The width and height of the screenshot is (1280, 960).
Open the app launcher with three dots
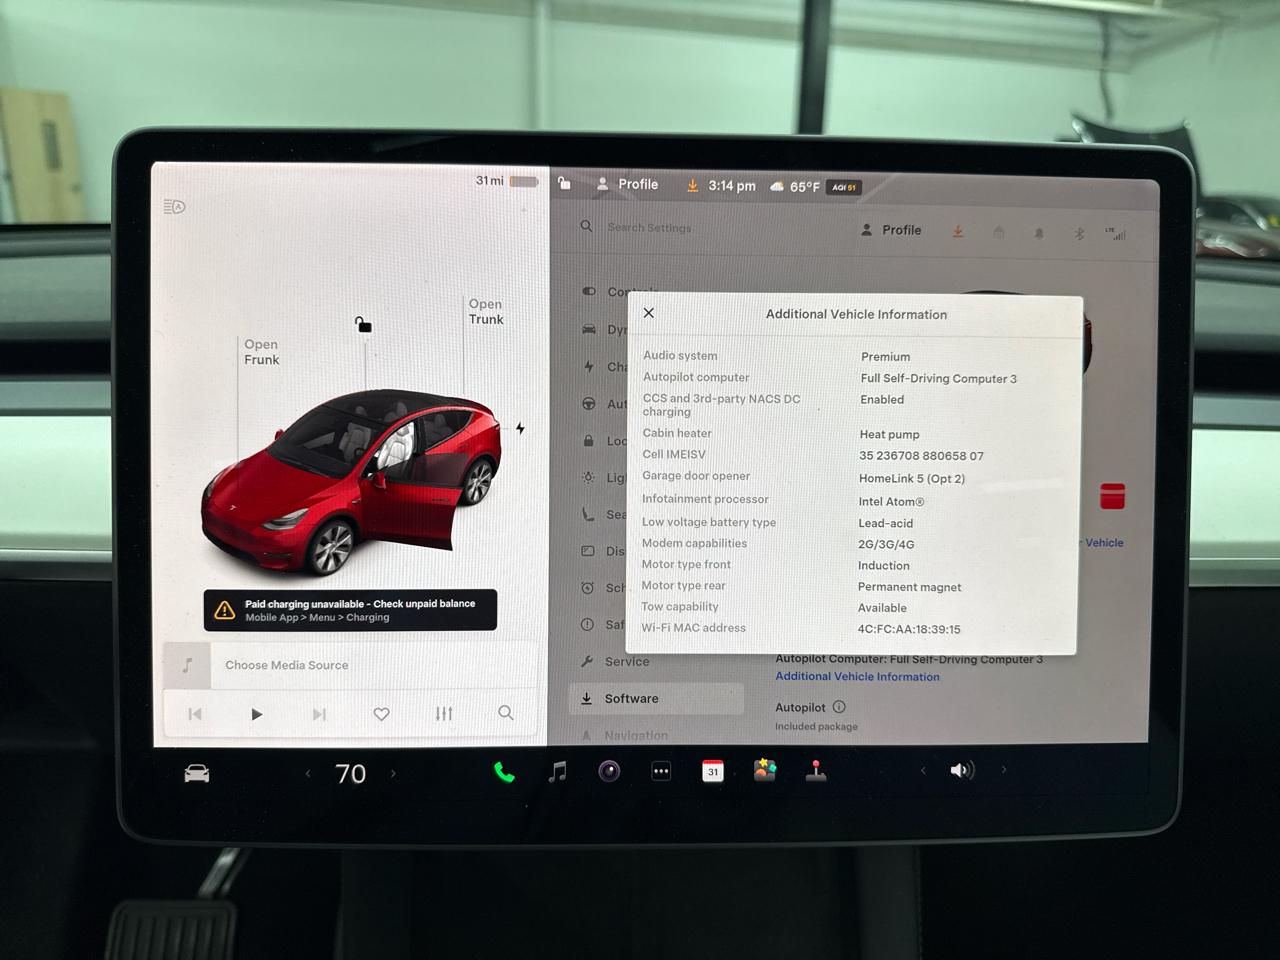pos(661,771)
